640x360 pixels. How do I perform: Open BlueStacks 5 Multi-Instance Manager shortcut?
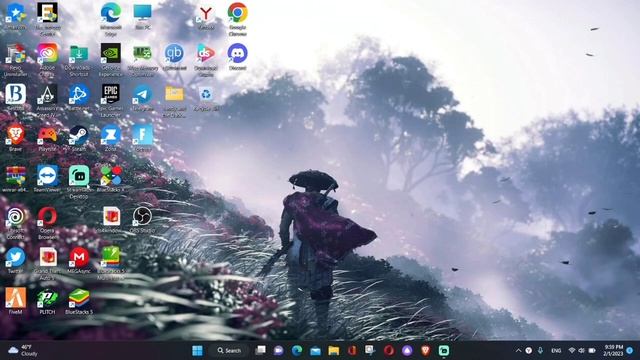click(x=111, y=257)
